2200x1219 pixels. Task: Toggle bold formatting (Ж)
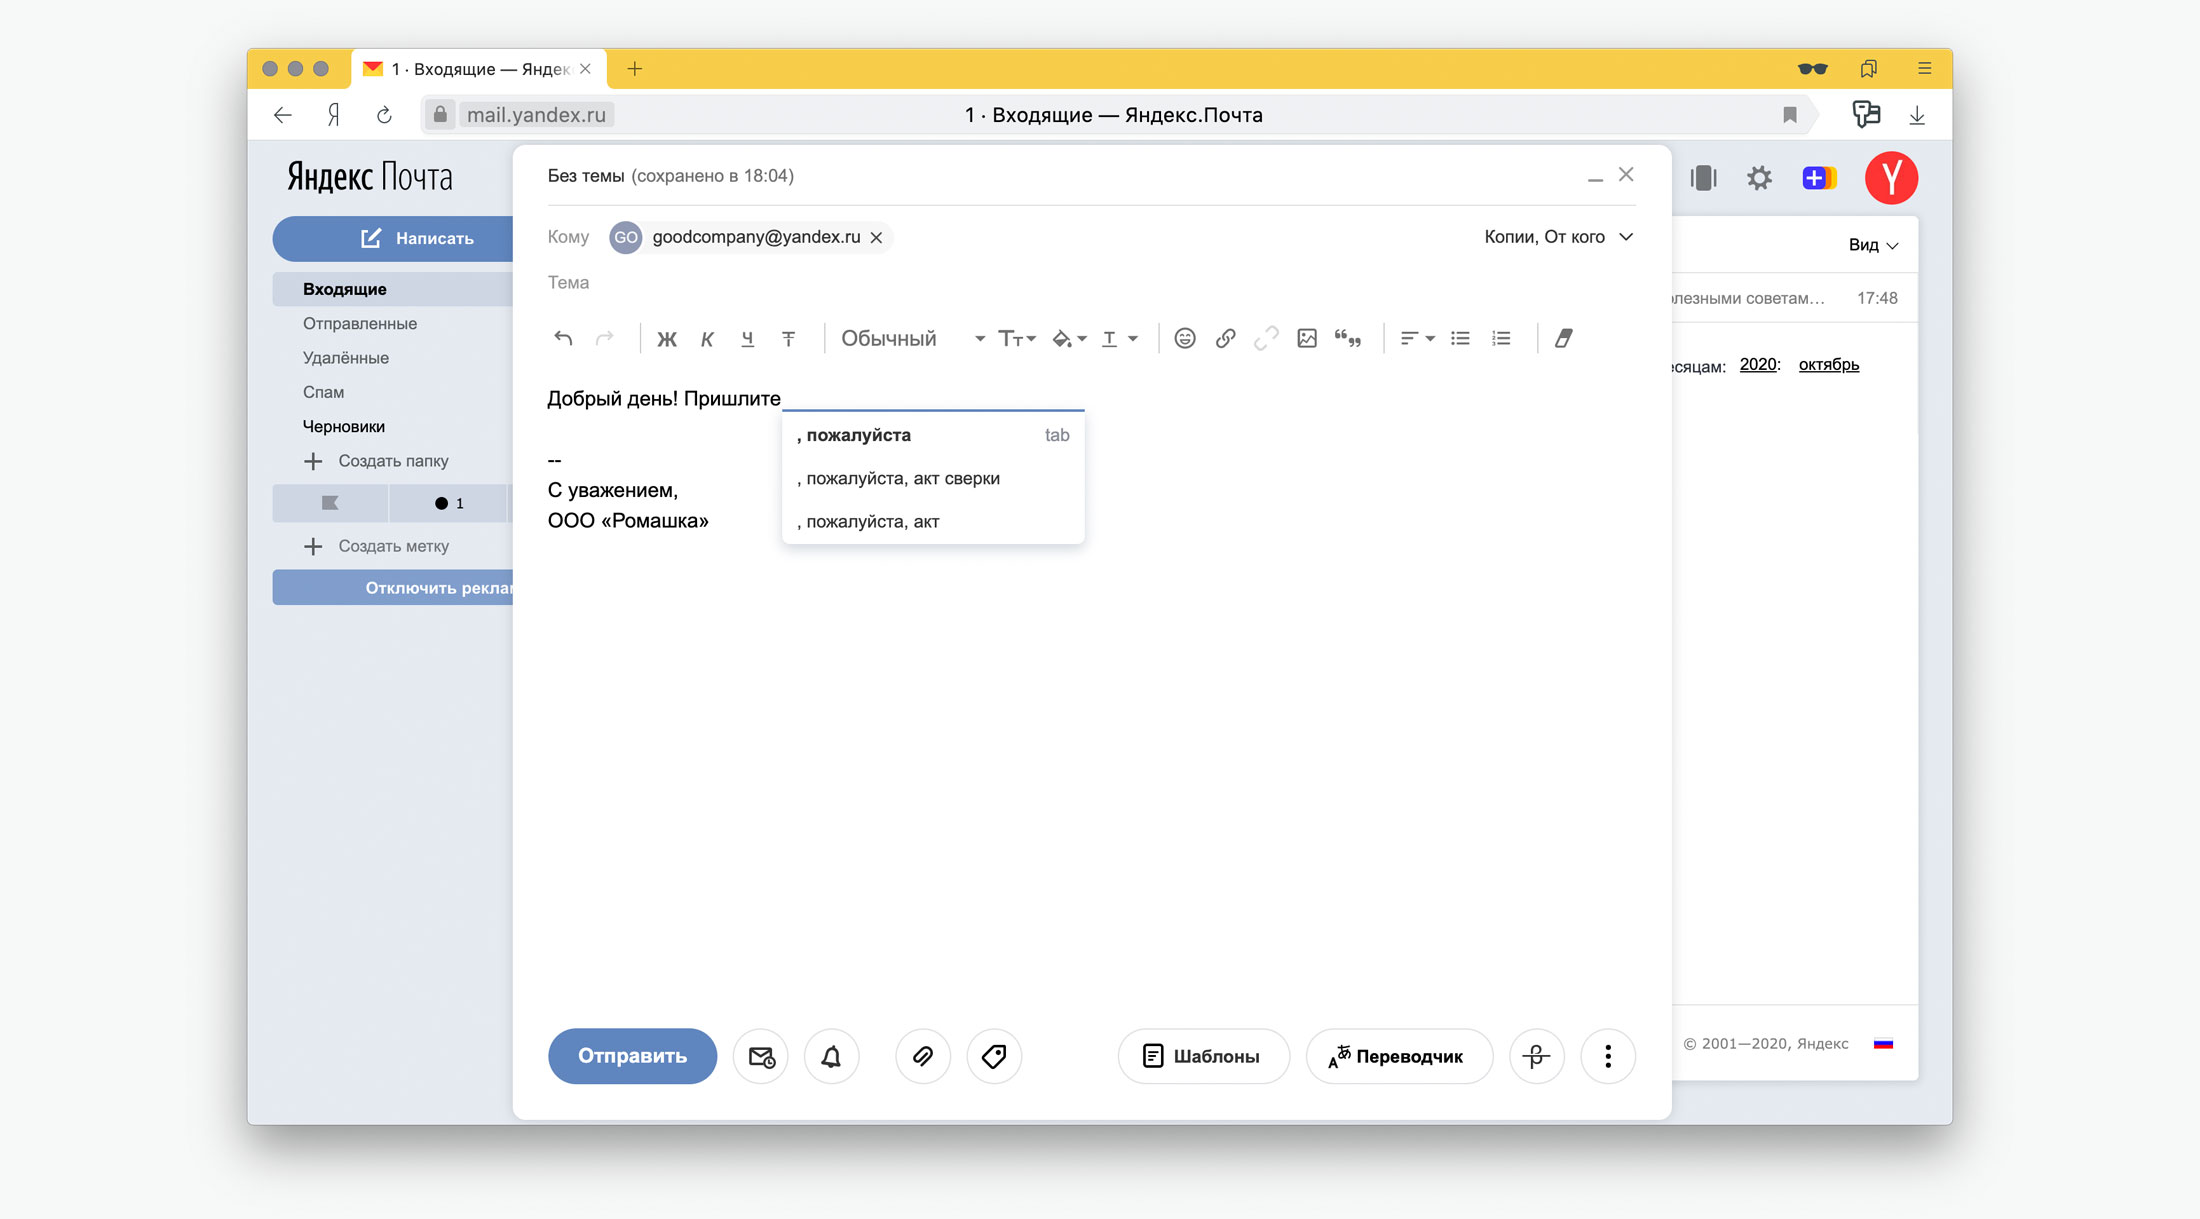coord(666,339)
